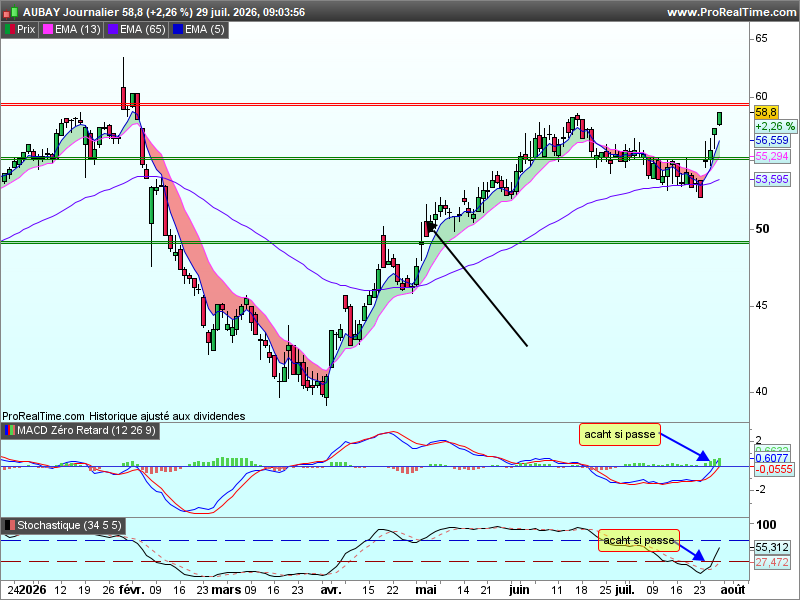The width and height of the screenshot is (800, 600).
Task: Click the avr. date axis label
Action: click(x=331, y=590)
